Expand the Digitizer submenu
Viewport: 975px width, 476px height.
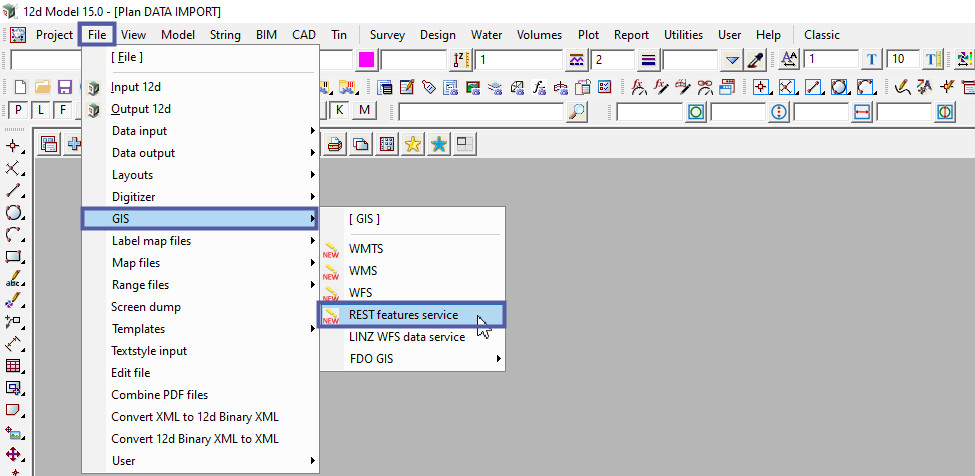200,196
